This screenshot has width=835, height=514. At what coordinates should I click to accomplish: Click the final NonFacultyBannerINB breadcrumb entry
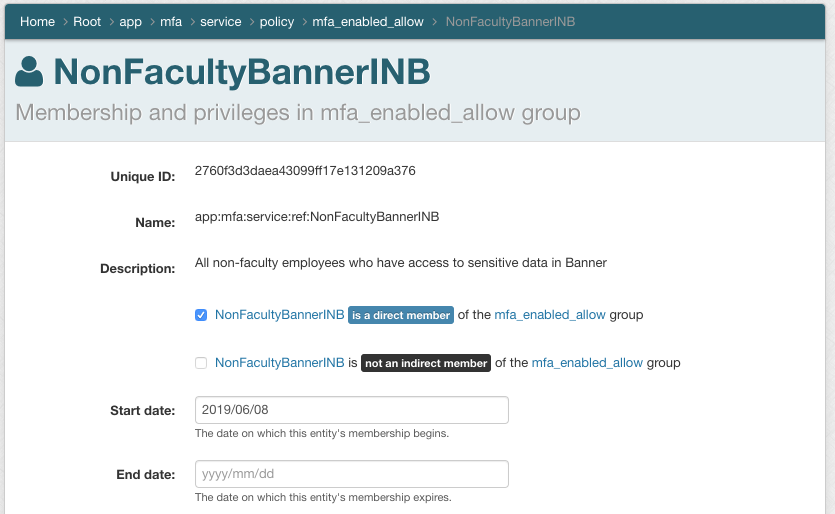click(510, 21)
